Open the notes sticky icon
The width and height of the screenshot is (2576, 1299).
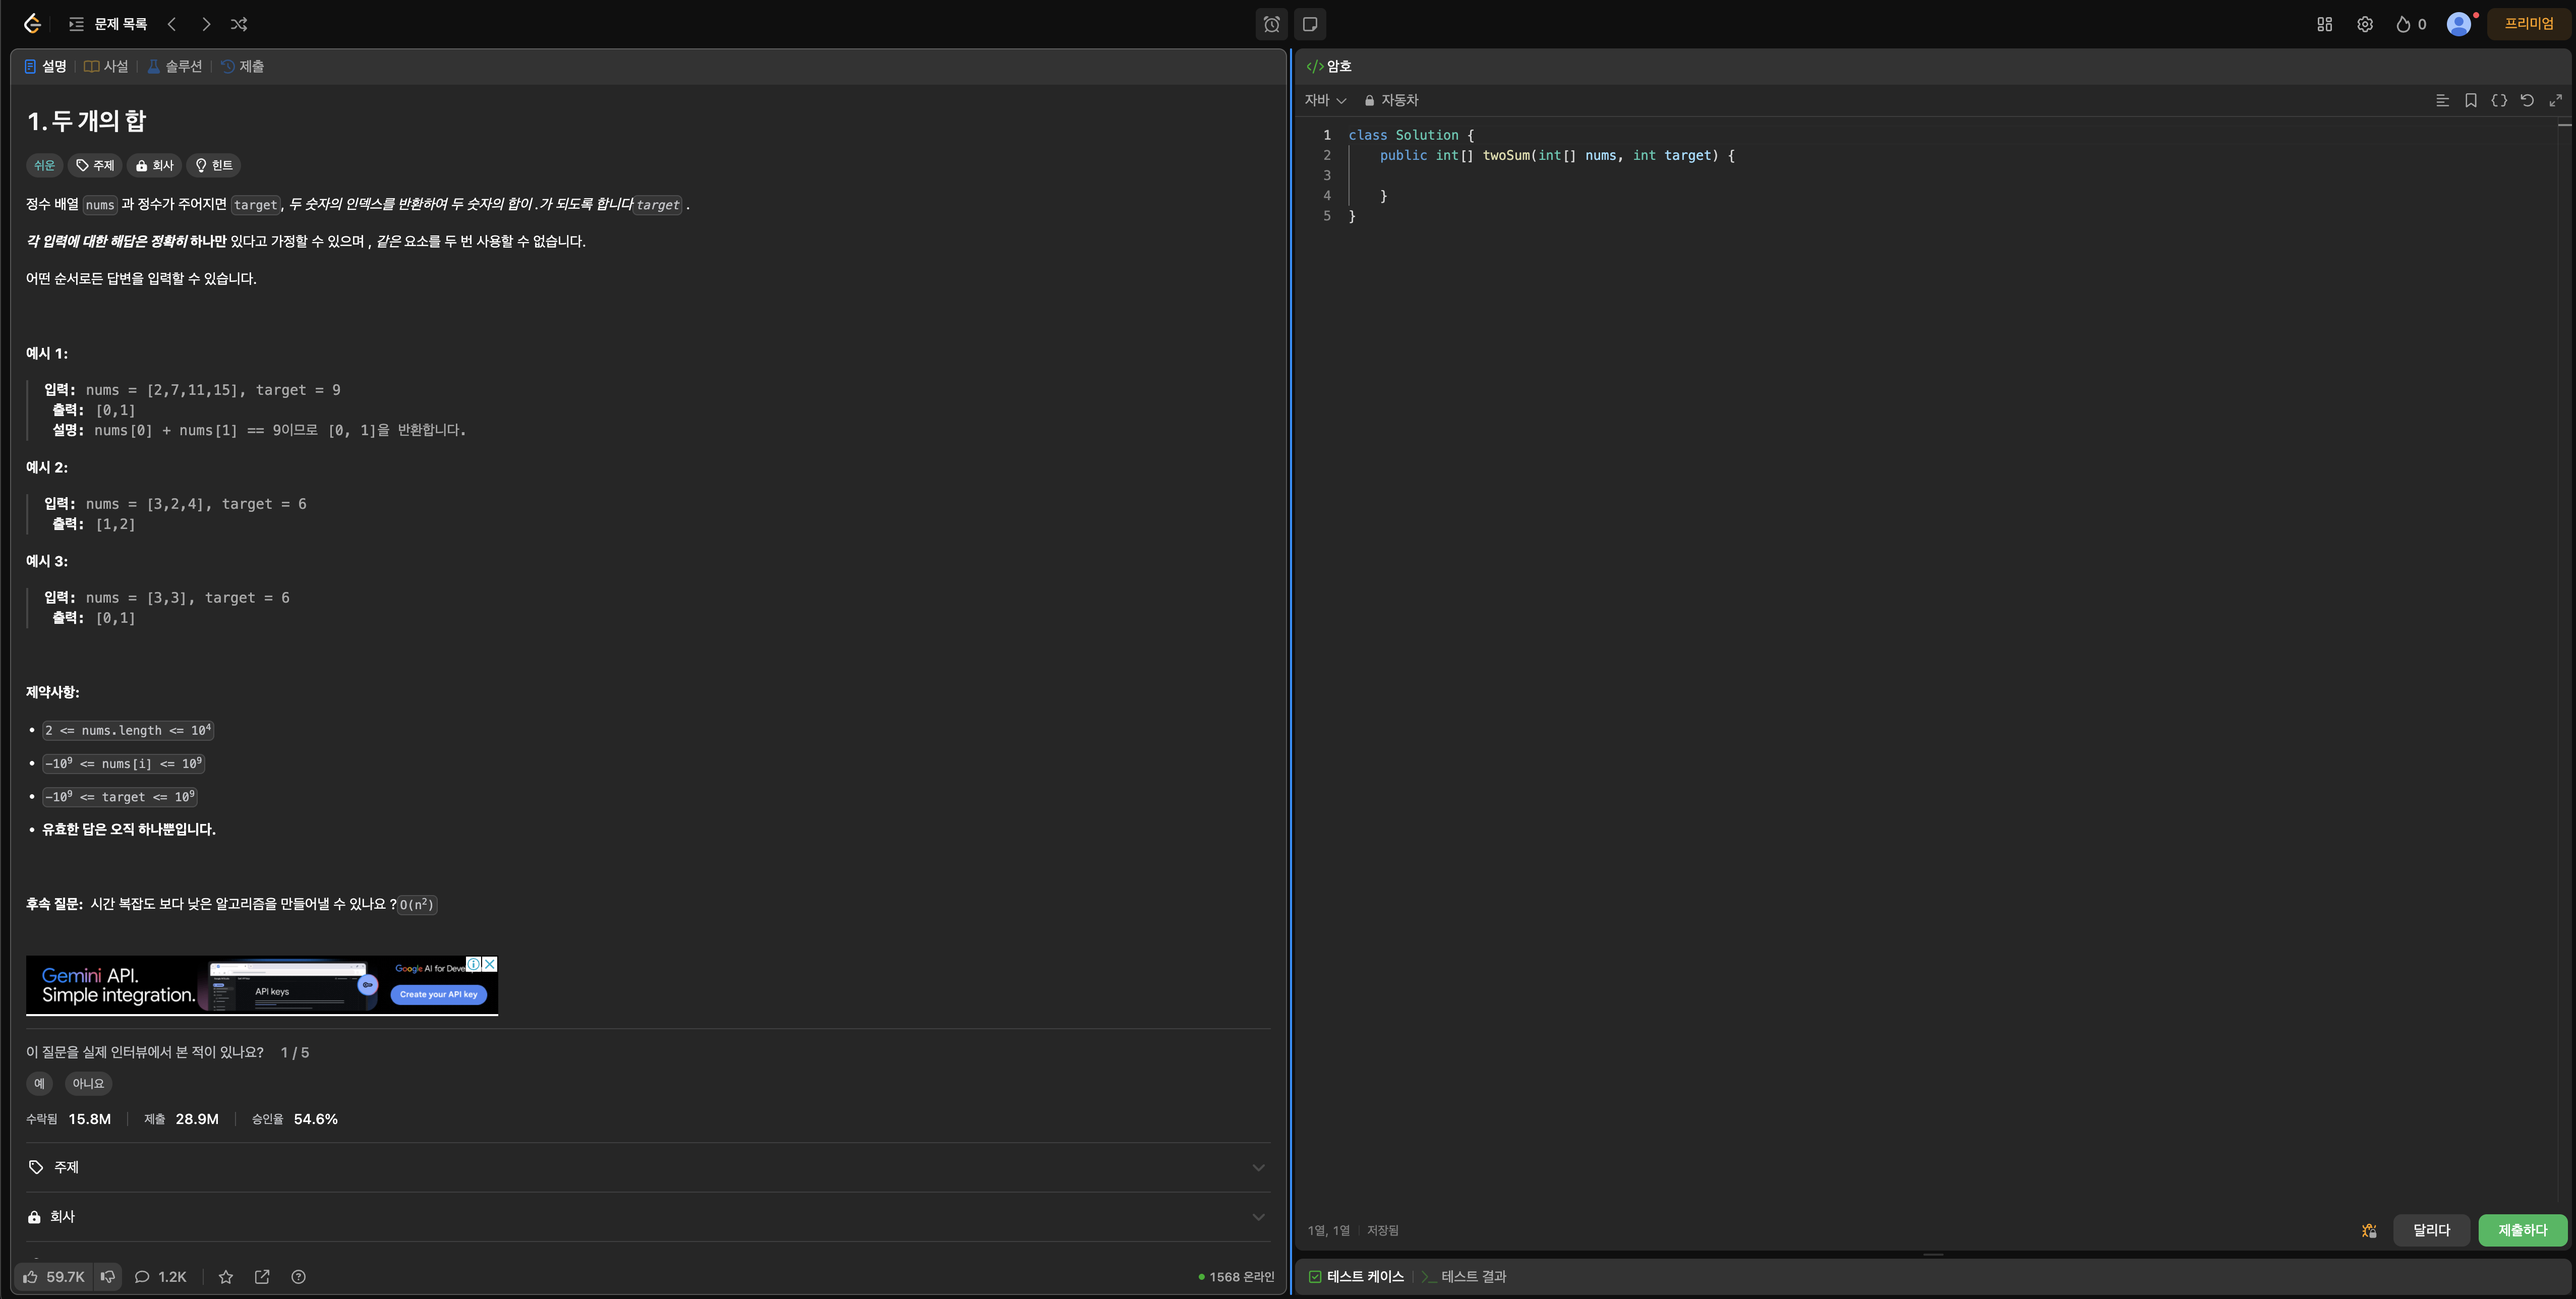1310,24
